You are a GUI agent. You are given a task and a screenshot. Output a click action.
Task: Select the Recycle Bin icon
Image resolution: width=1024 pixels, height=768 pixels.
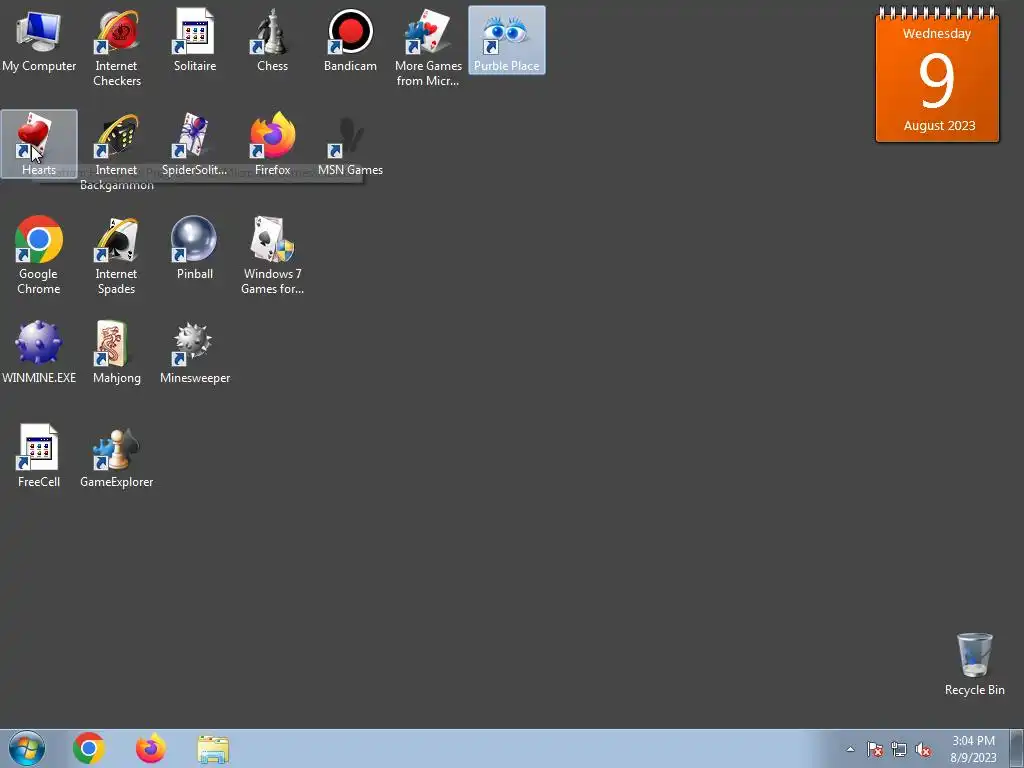[x=974, y=664]
